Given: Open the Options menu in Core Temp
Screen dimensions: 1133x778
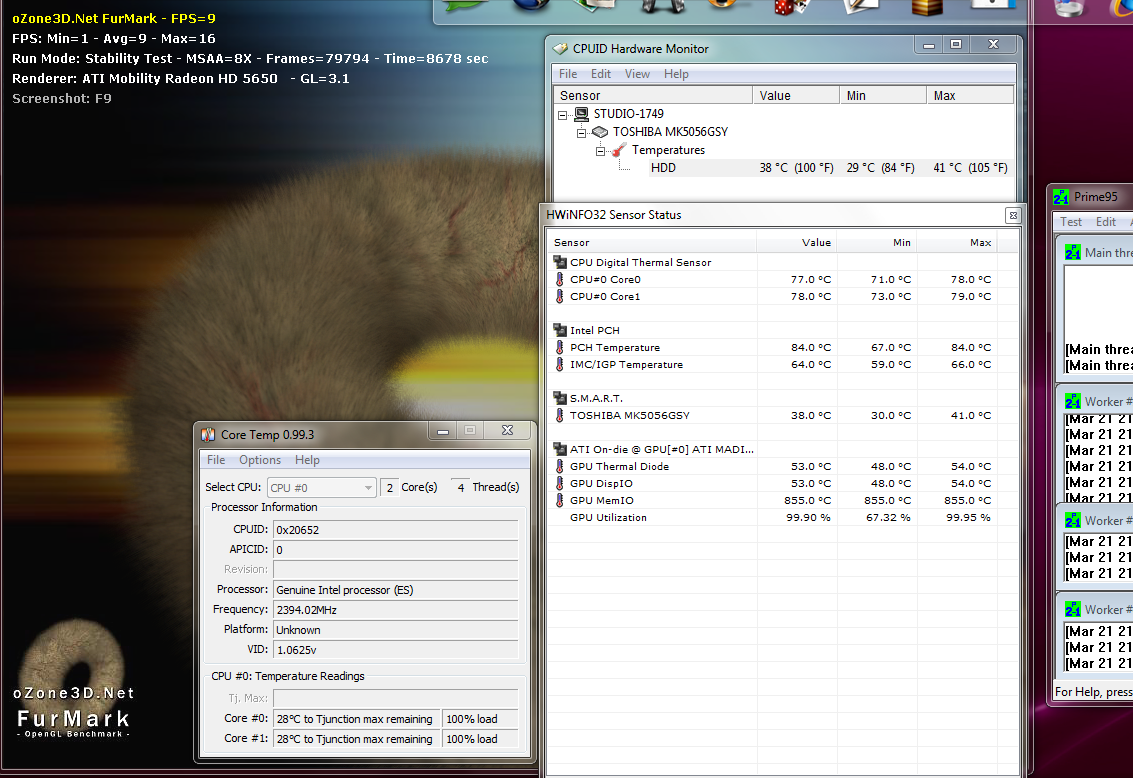Looking at the screenshot, I should (260, 459).
